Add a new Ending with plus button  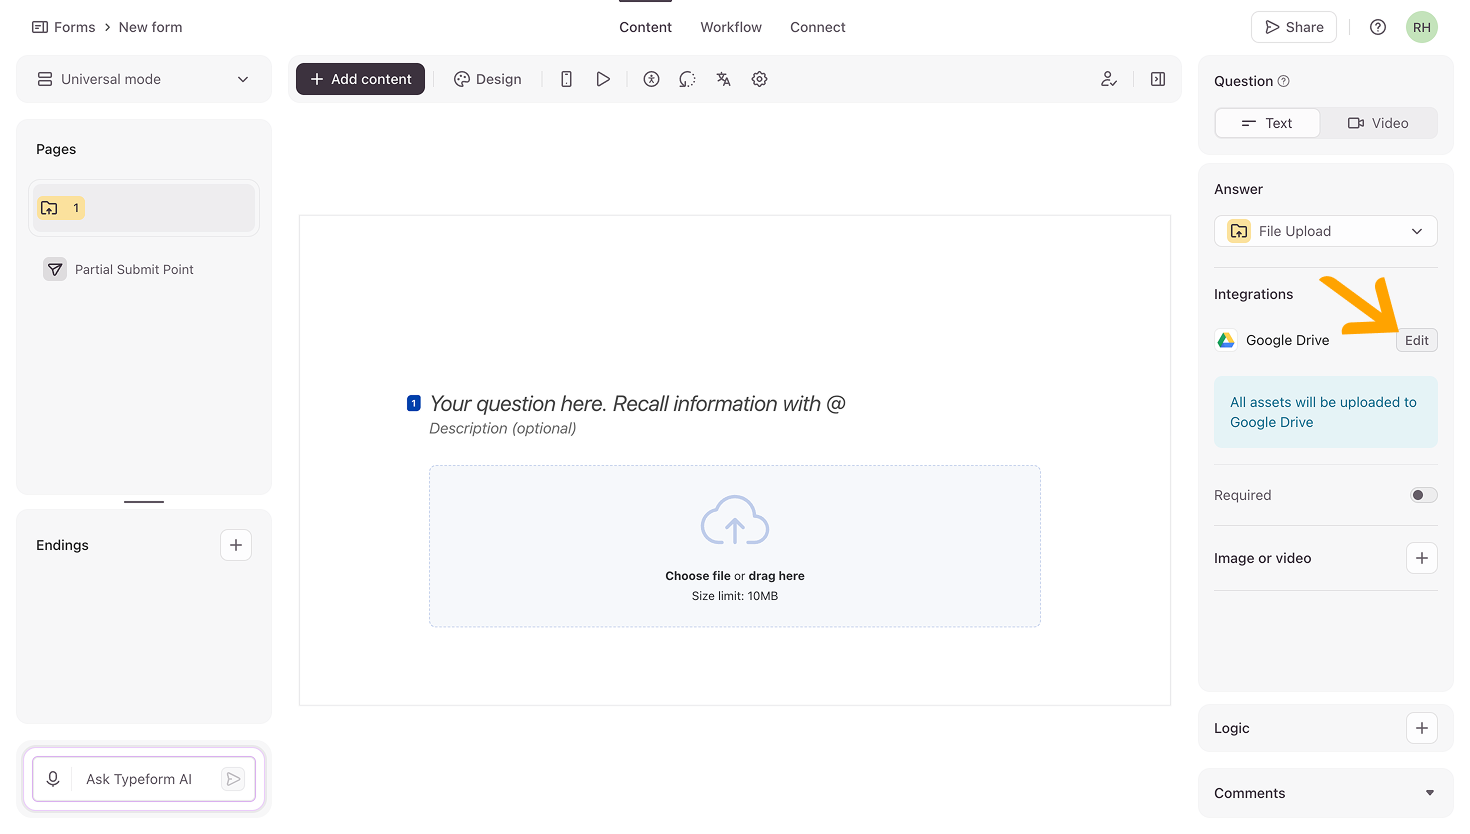coord(236,545)
